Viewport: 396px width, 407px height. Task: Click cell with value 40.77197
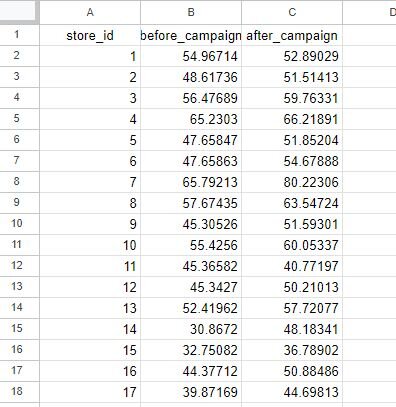pos(292,266)
